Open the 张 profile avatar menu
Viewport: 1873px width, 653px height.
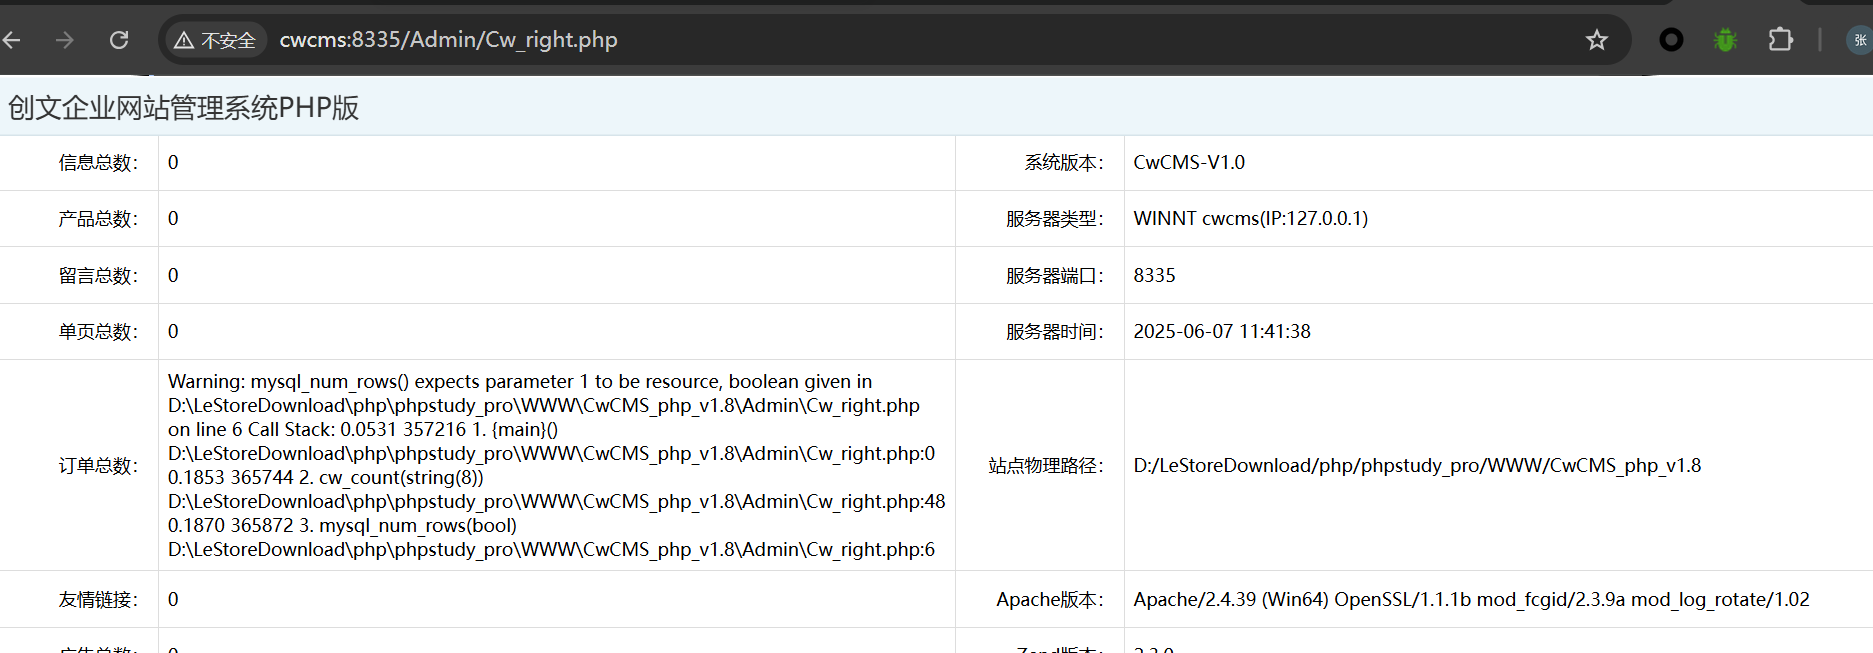click(x=1859, y=40)
